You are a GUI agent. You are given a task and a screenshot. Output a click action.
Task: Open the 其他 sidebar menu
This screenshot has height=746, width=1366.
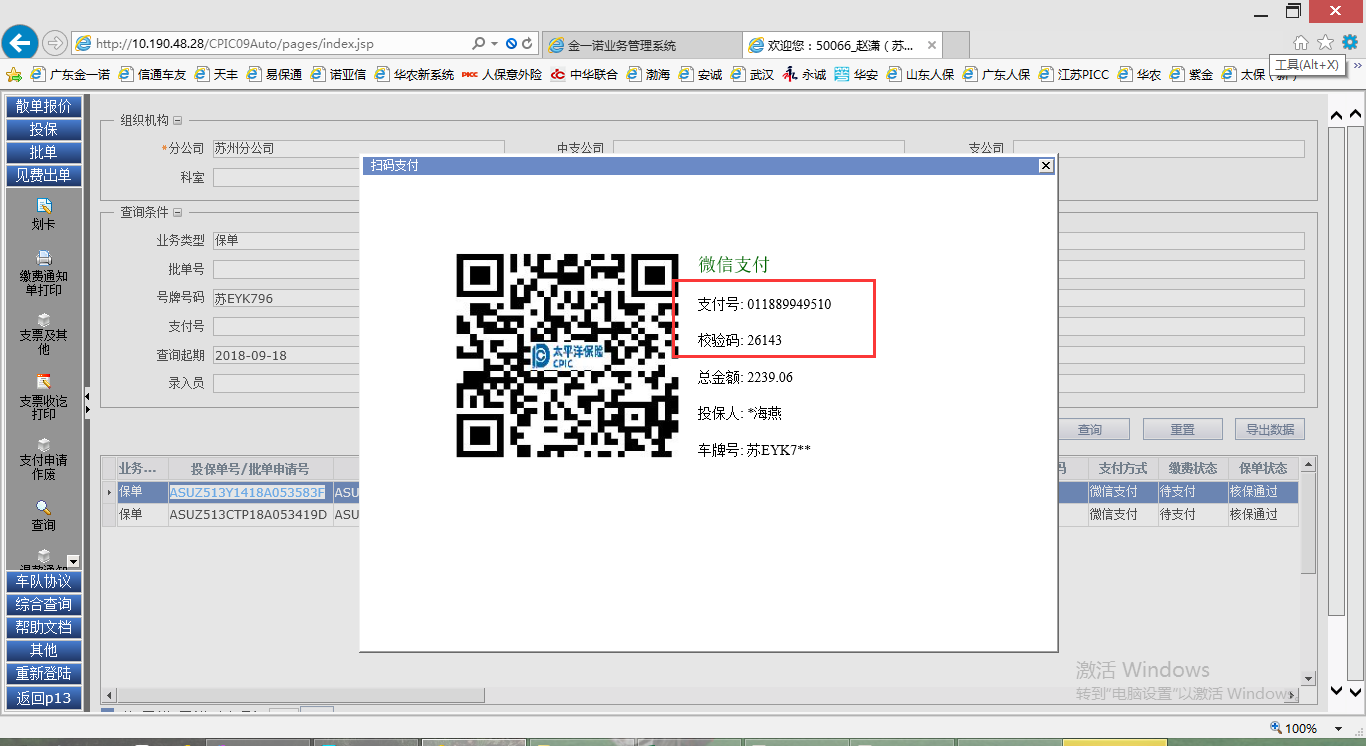point(43,650)
